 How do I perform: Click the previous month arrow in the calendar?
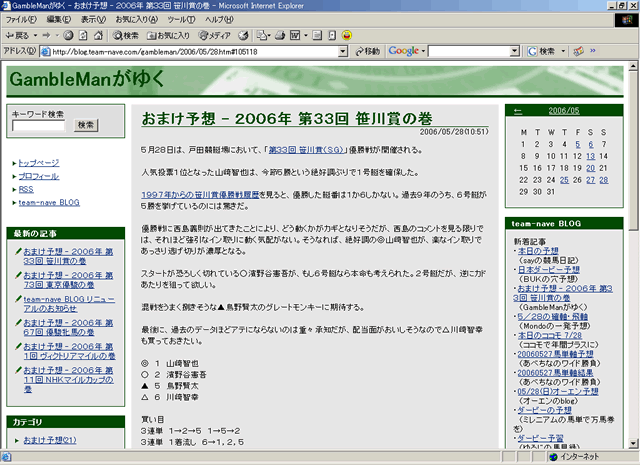(517, 111)
